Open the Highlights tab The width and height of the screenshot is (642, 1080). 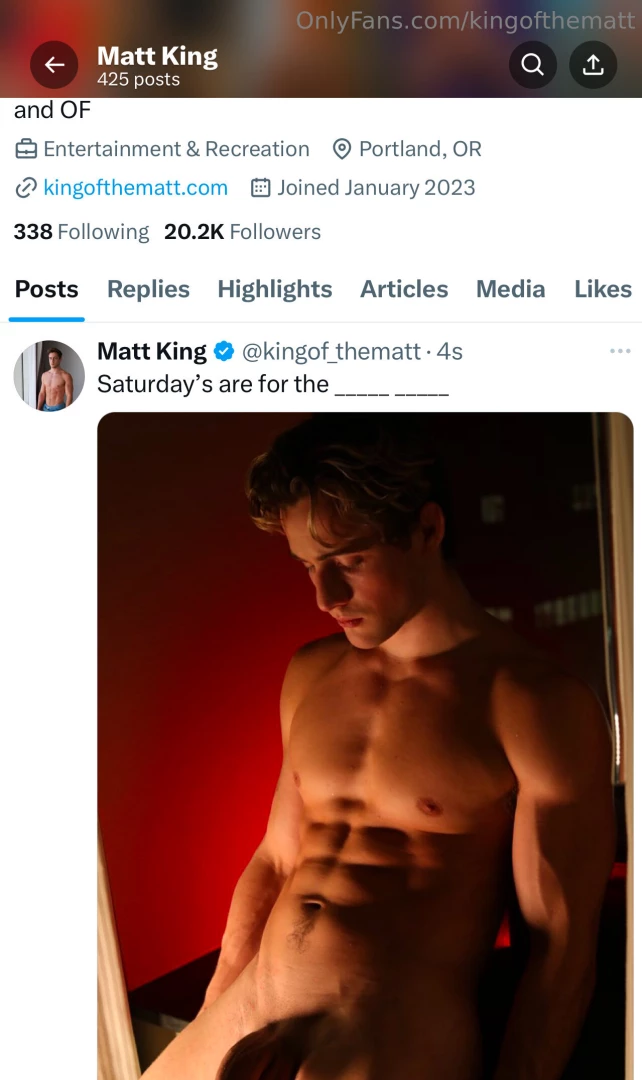coord(274,290)
